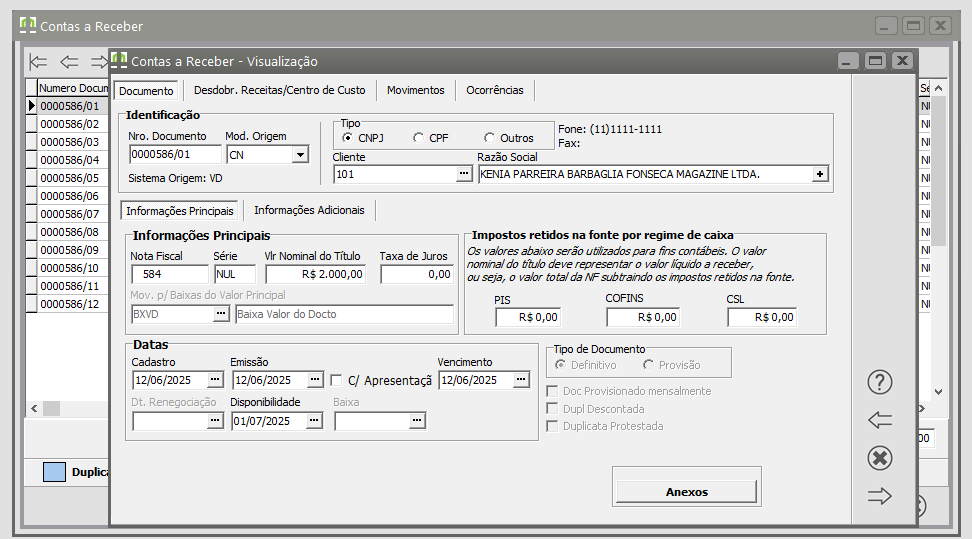
Task: Click COFINS value field
Action: point(643,317)
